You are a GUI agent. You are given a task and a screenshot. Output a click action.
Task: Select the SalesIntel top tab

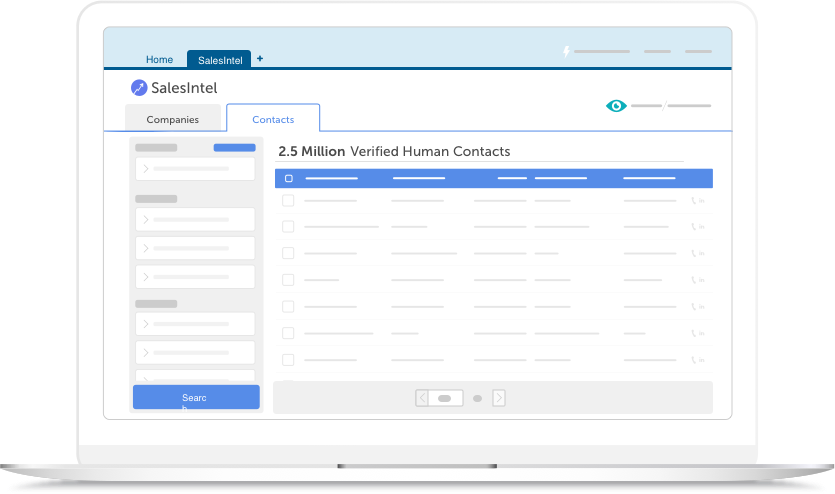[x=219, y=60]
